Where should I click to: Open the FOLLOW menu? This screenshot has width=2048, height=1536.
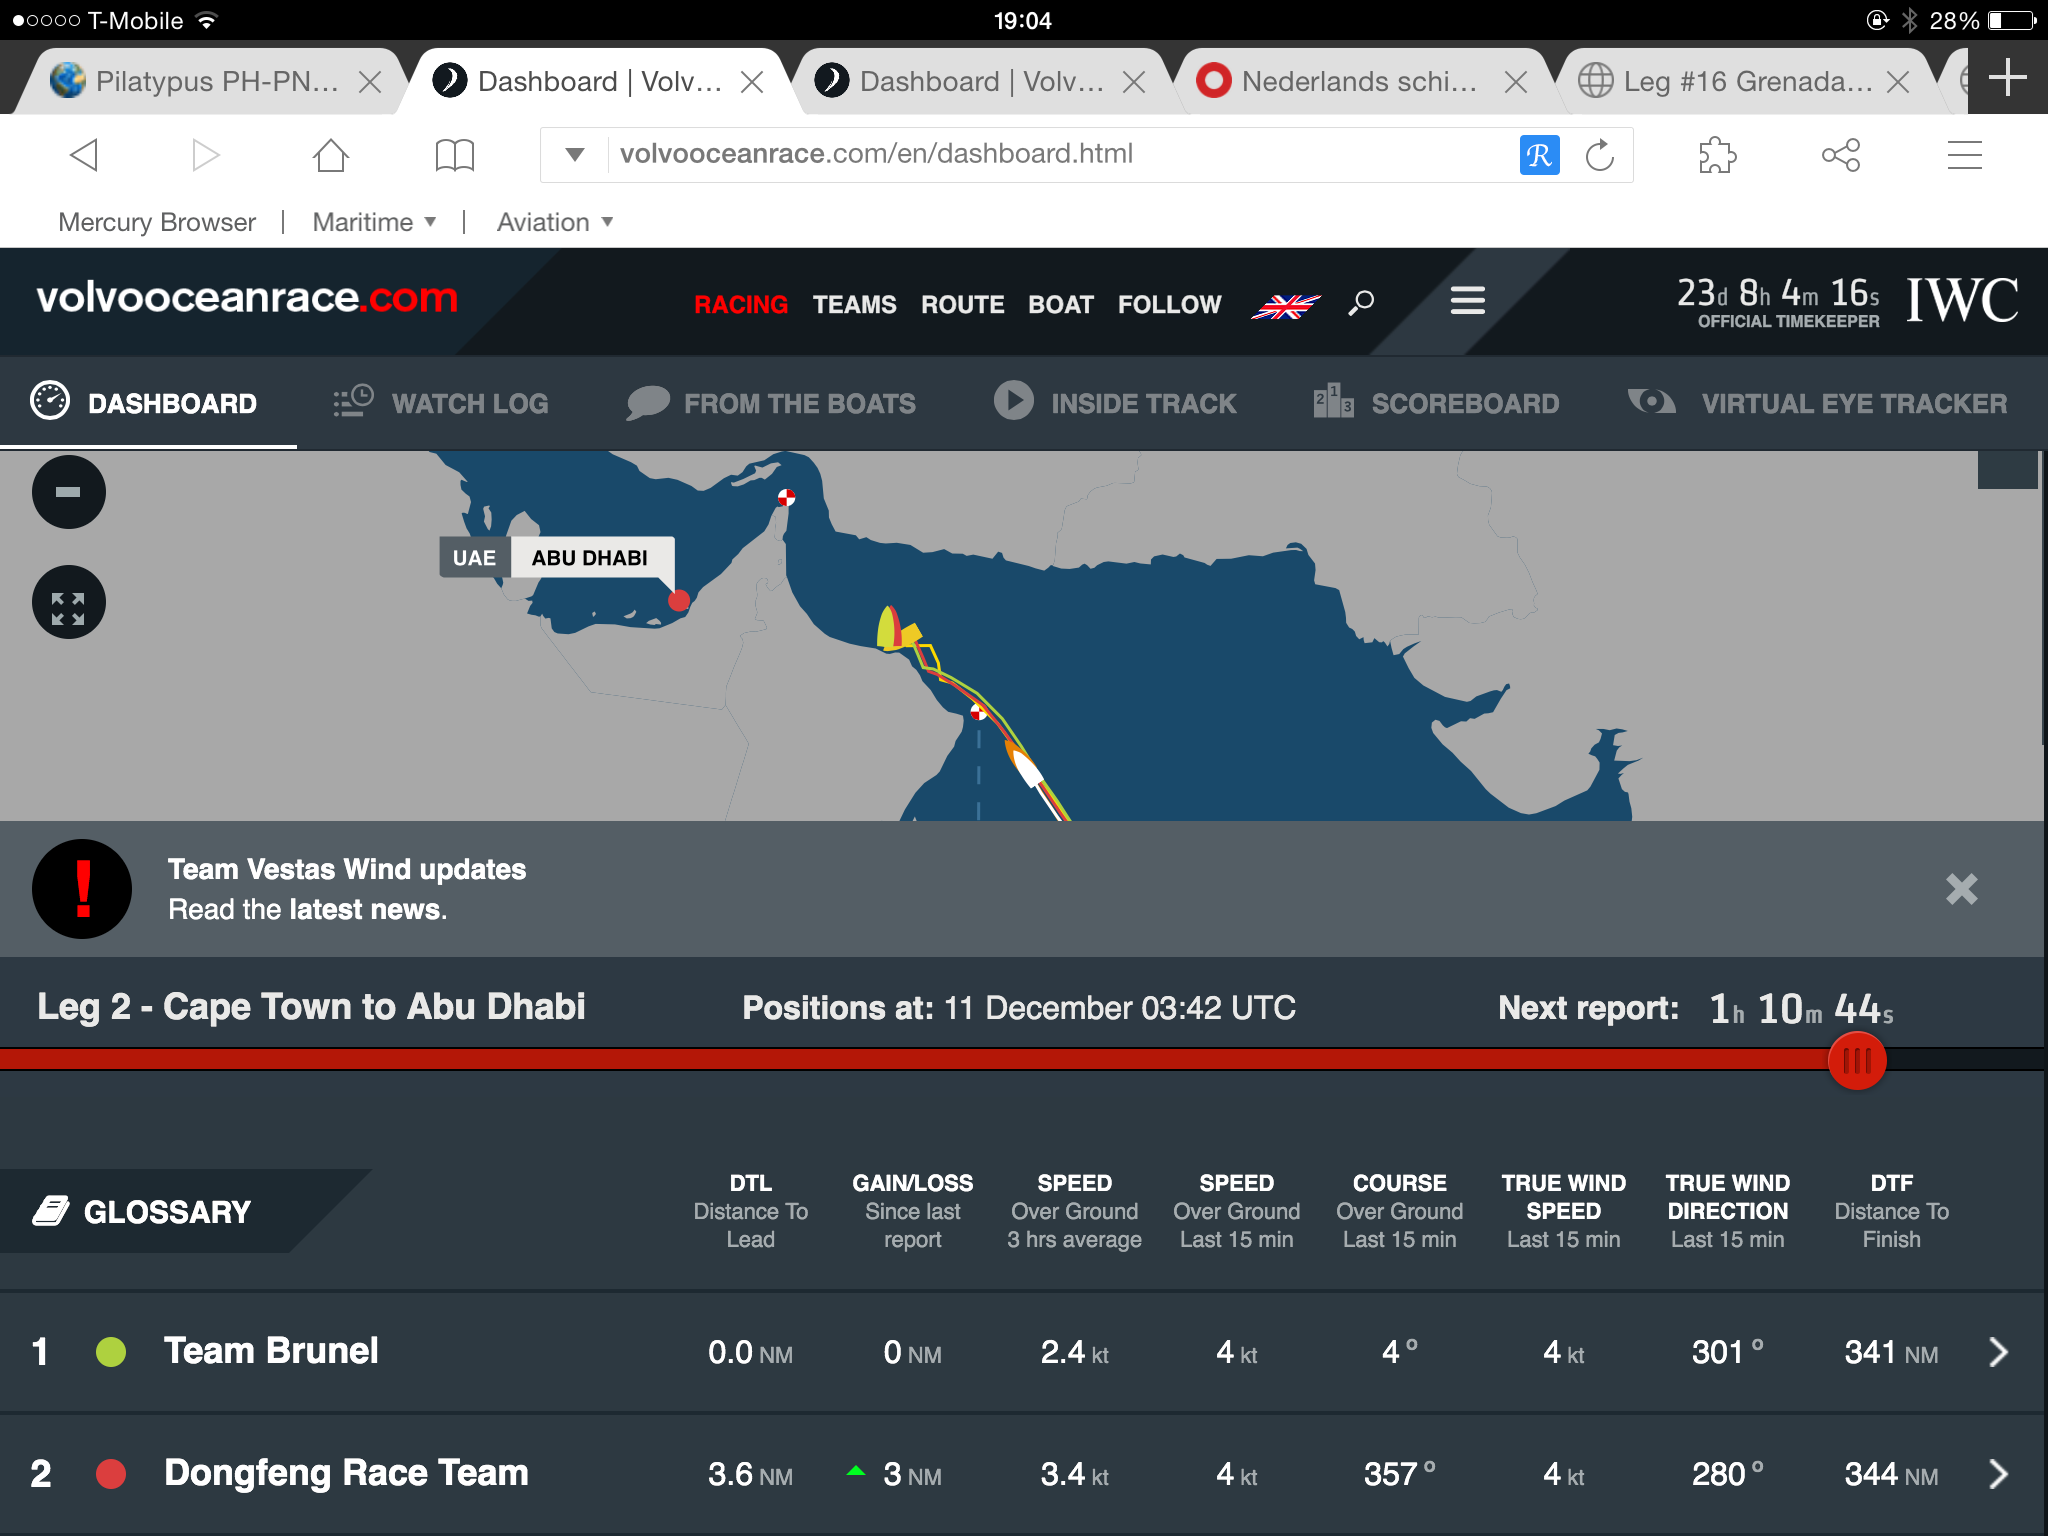click(x=1169, y=305)
